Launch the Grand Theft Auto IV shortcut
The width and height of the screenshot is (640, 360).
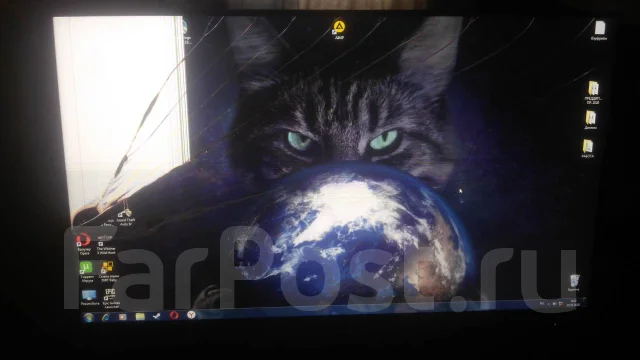coord(125,217)
